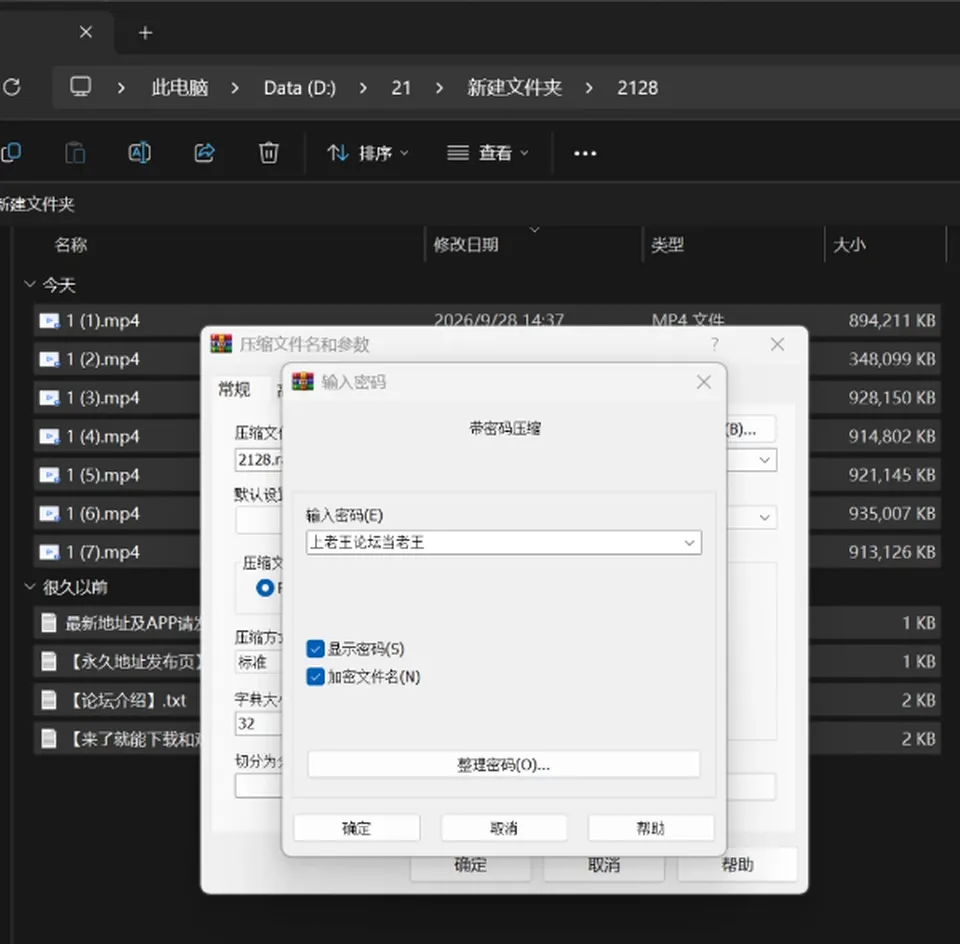The width and height of the screenshot is (960, 944).
Task: Collapse the 很久以前 group
Action: tap(29, 586)
